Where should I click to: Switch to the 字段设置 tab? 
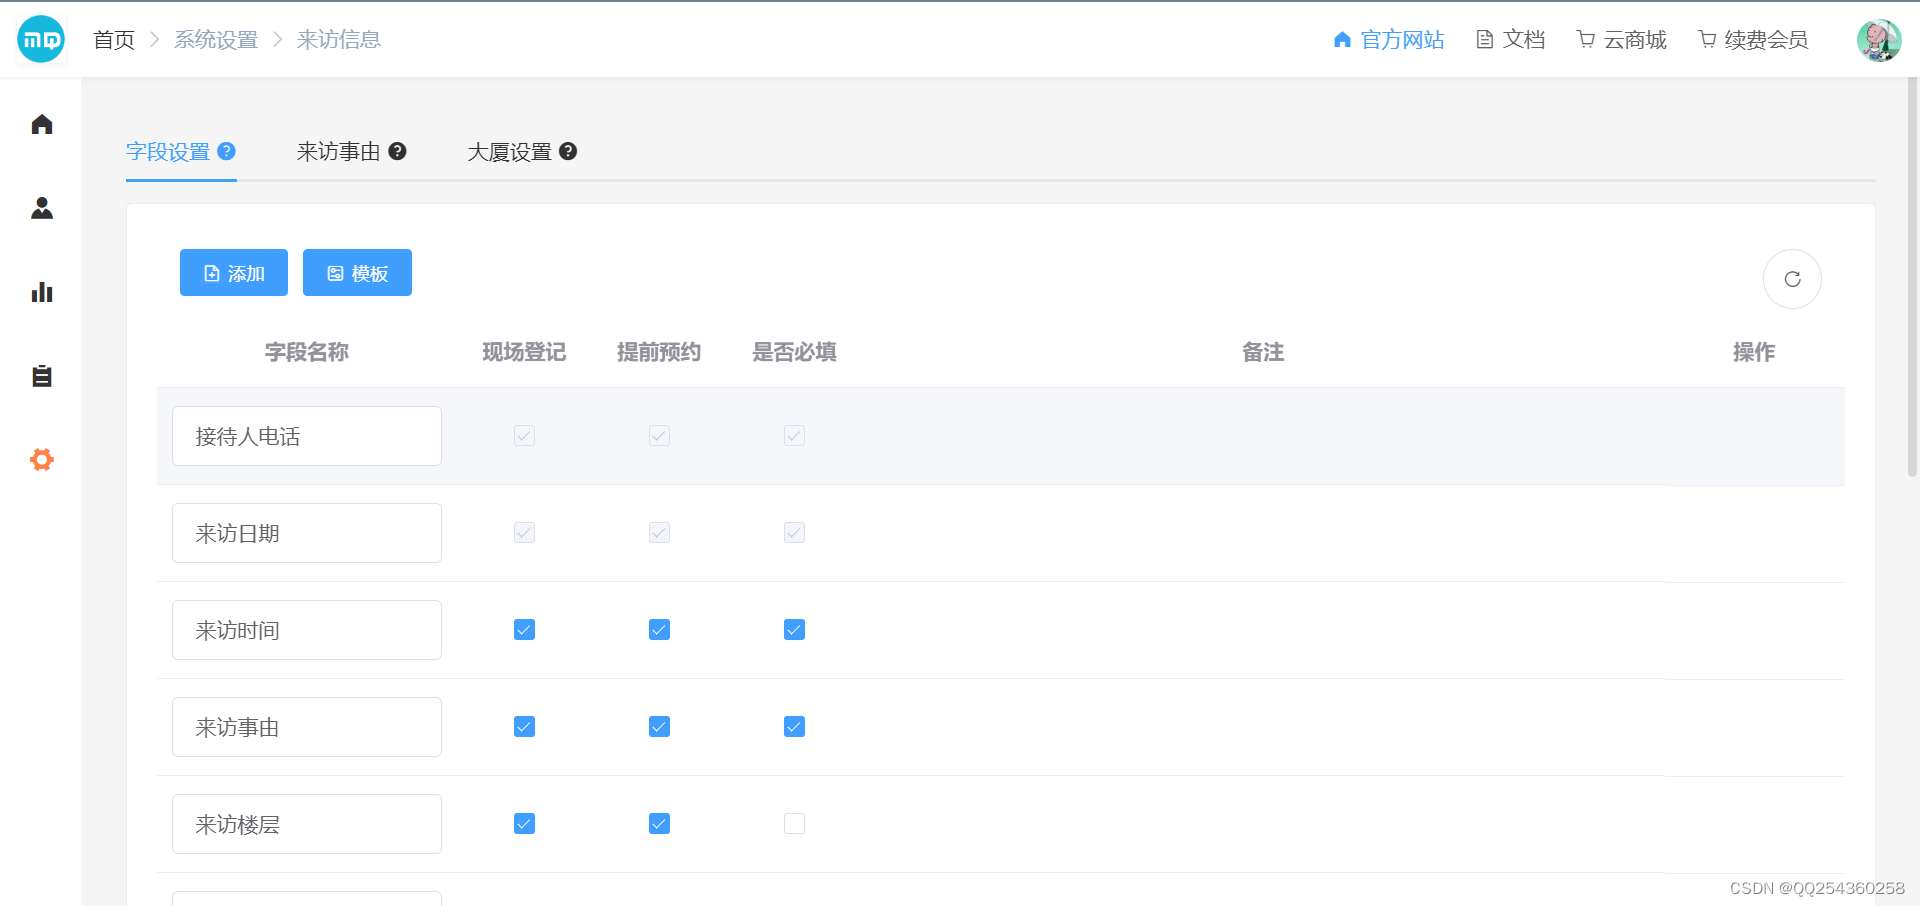pyautogui.click(x=168, y=151)
